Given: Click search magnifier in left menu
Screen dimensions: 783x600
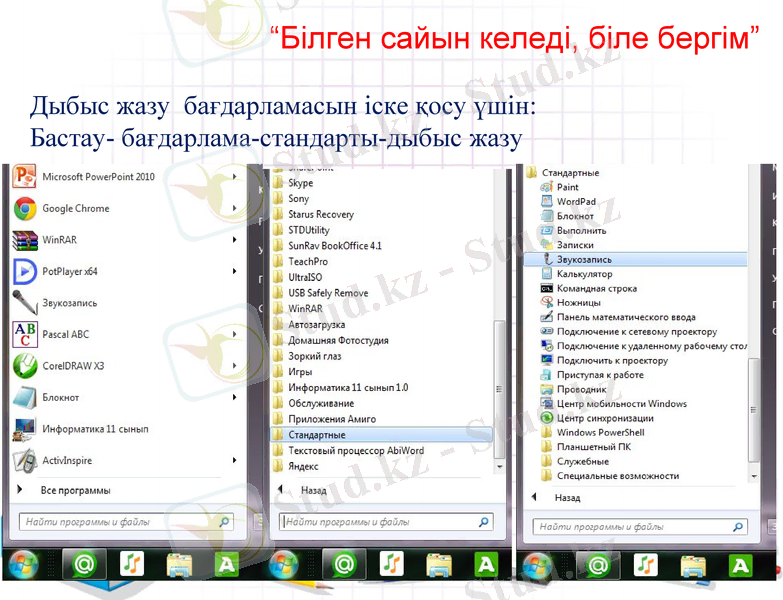Looking at the screenshot, I should (224, 522).
